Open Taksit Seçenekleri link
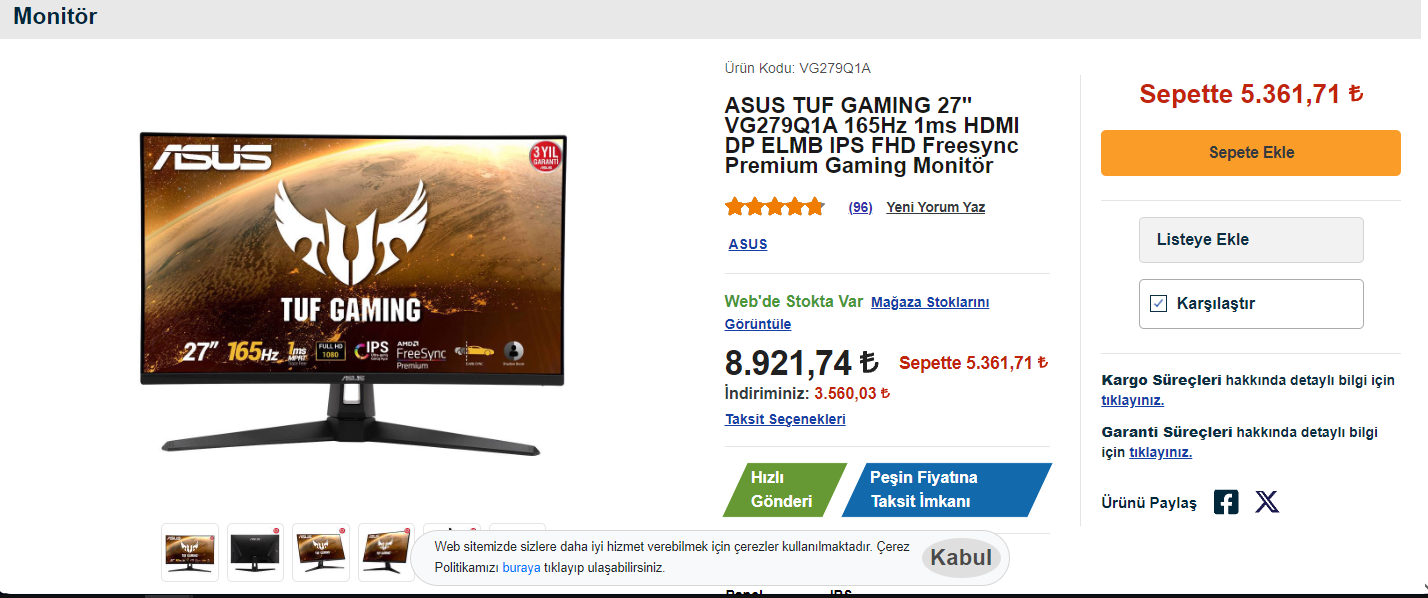Screen dimensions: 1428x598 785,419
